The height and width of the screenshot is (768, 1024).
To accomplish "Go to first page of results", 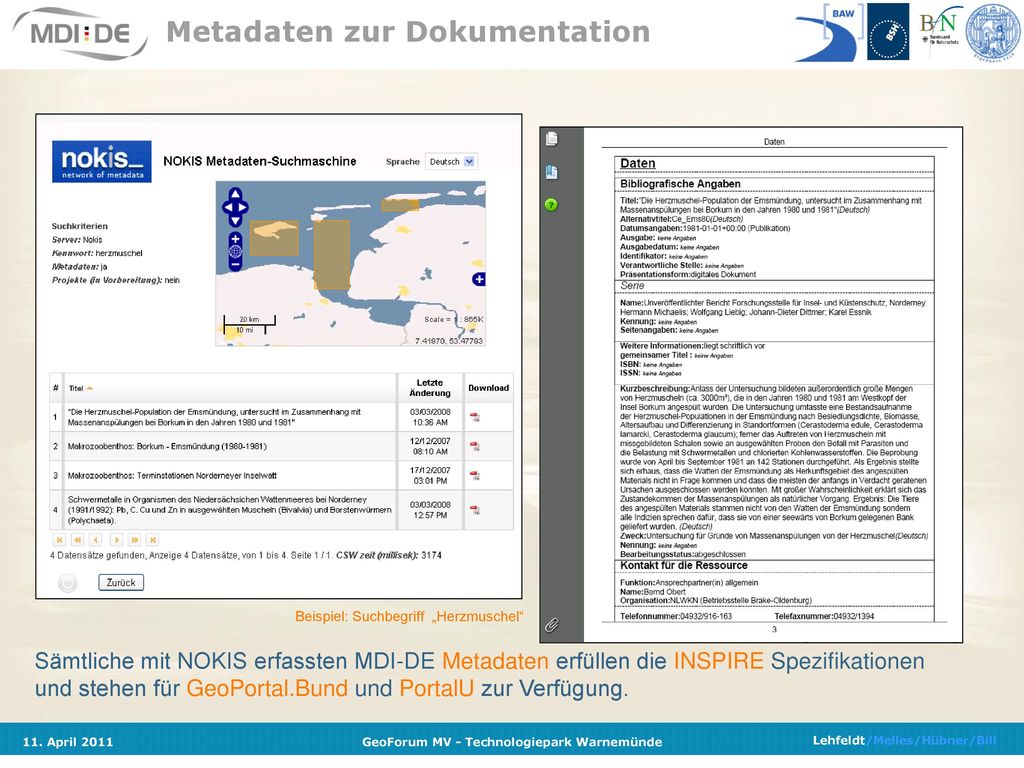I will [x=59, y=539].
